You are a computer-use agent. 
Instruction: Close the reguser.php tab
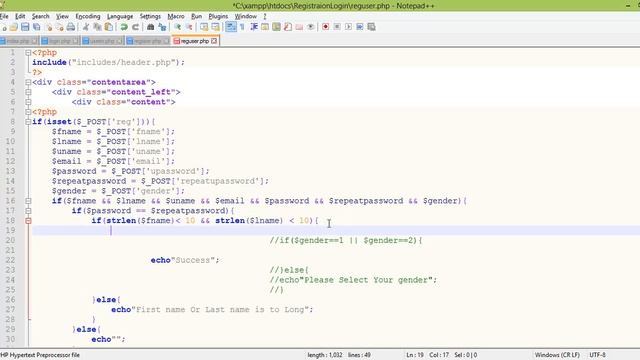coord(214,41)
